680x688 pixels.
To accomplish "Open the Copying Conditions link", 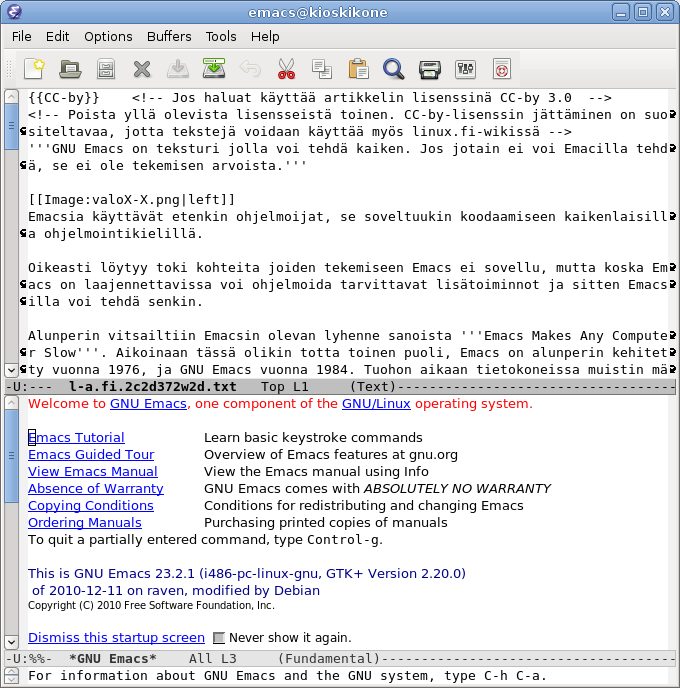I will 91,505.
